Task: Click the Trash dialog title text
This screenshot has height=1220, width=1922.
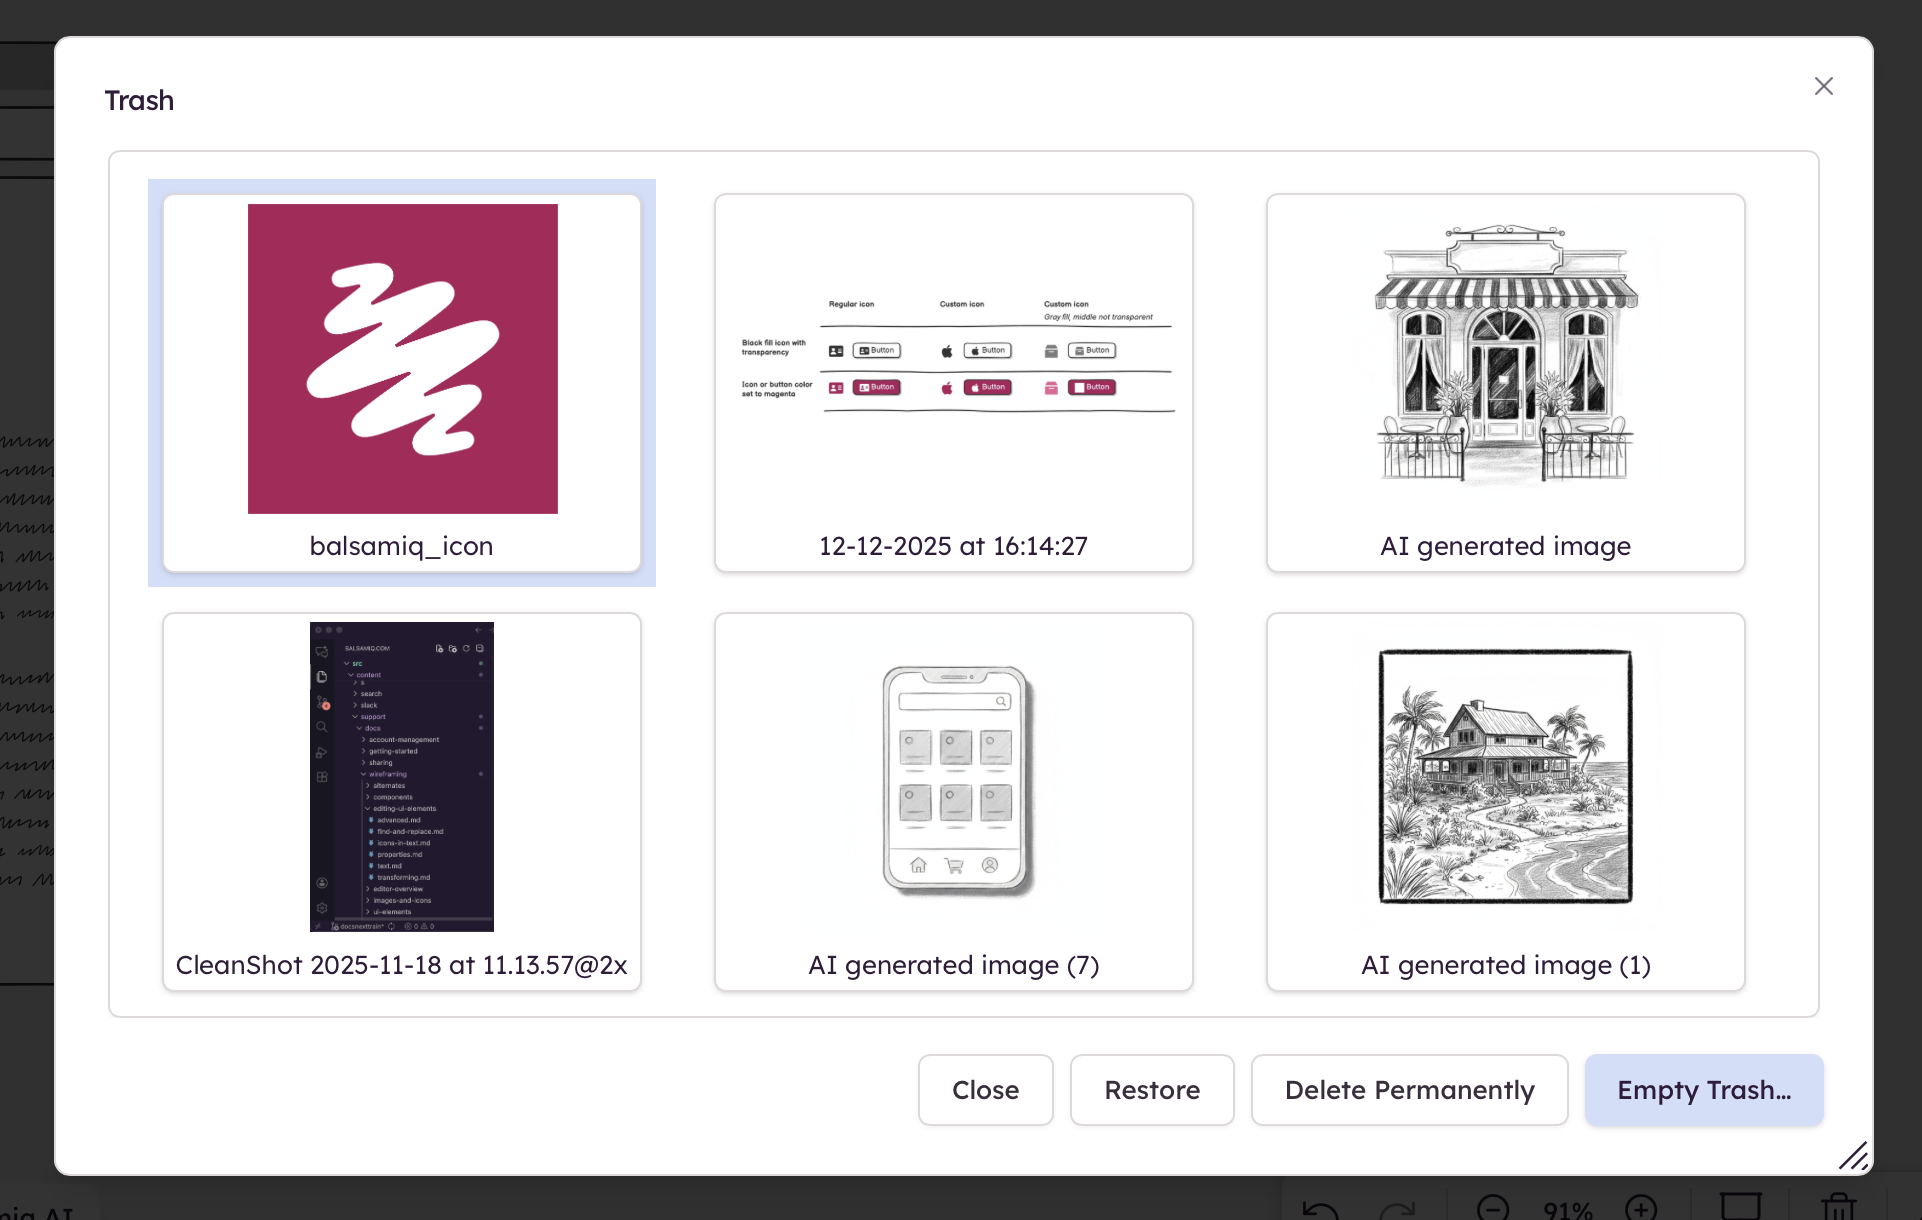Action: click(139, 101)
